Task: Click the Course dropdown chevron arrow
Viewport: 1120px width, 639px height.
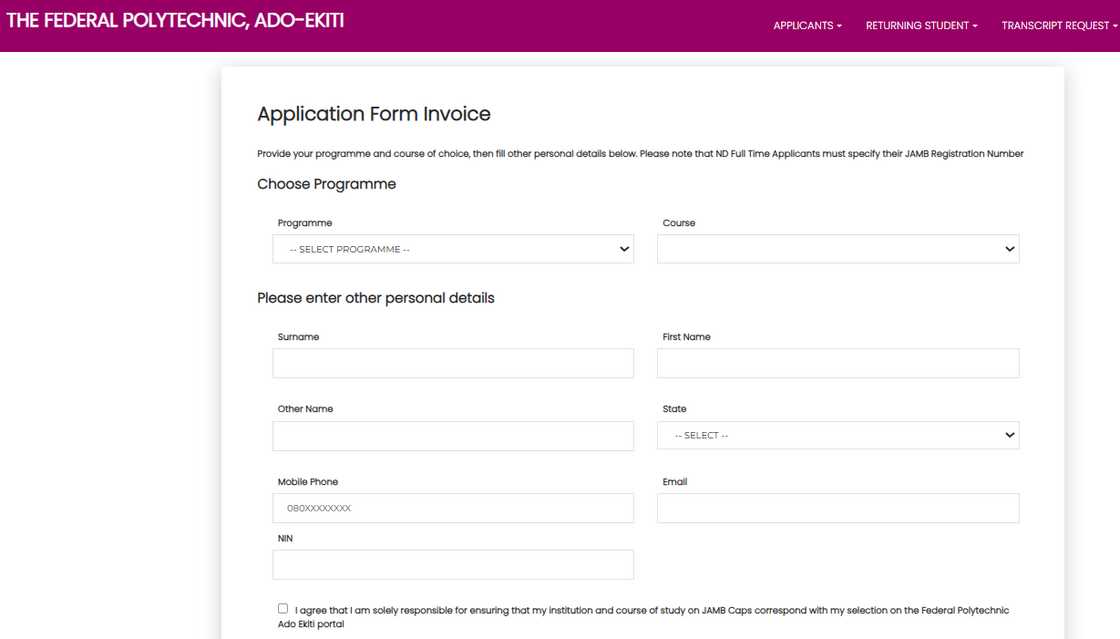Action: [x=1009, y=249]
